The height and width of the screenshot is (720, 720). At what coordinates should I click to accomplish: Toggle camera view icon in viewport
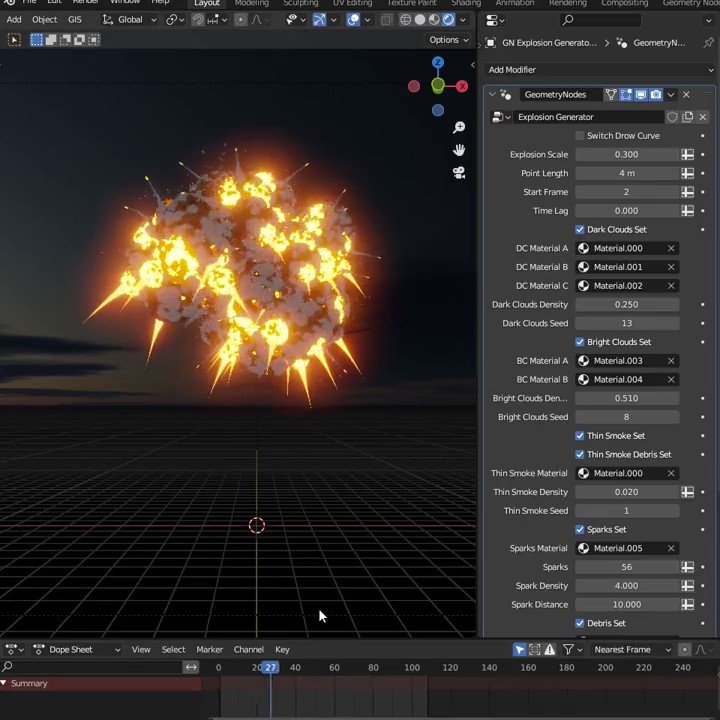[x=459, y=173]
